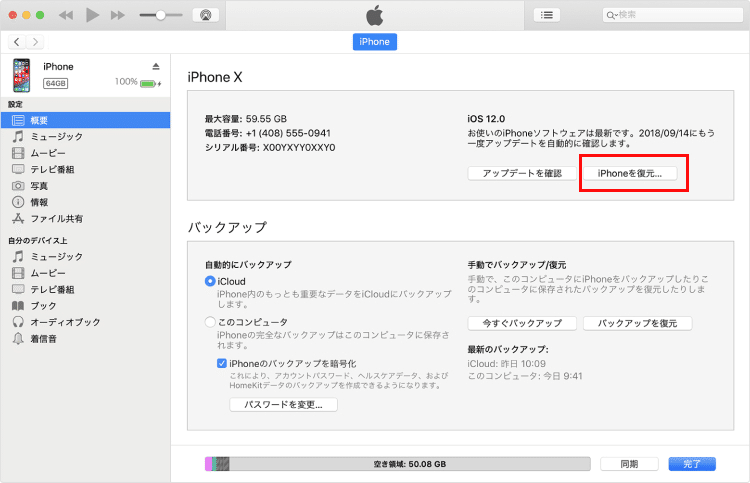Select the iPhone tab at top
Screen dimensions: 750x483
point(375,42)
